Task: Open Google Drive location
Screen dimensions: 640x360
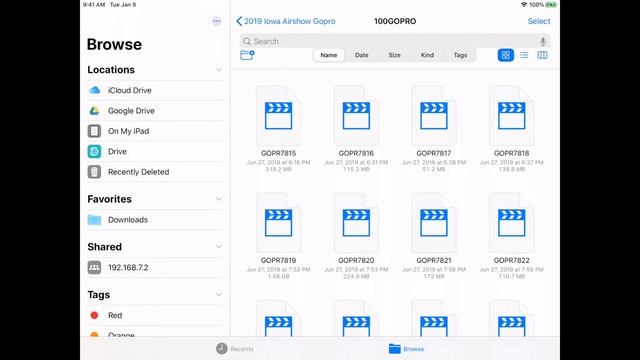Action: (x=155, y=111)
